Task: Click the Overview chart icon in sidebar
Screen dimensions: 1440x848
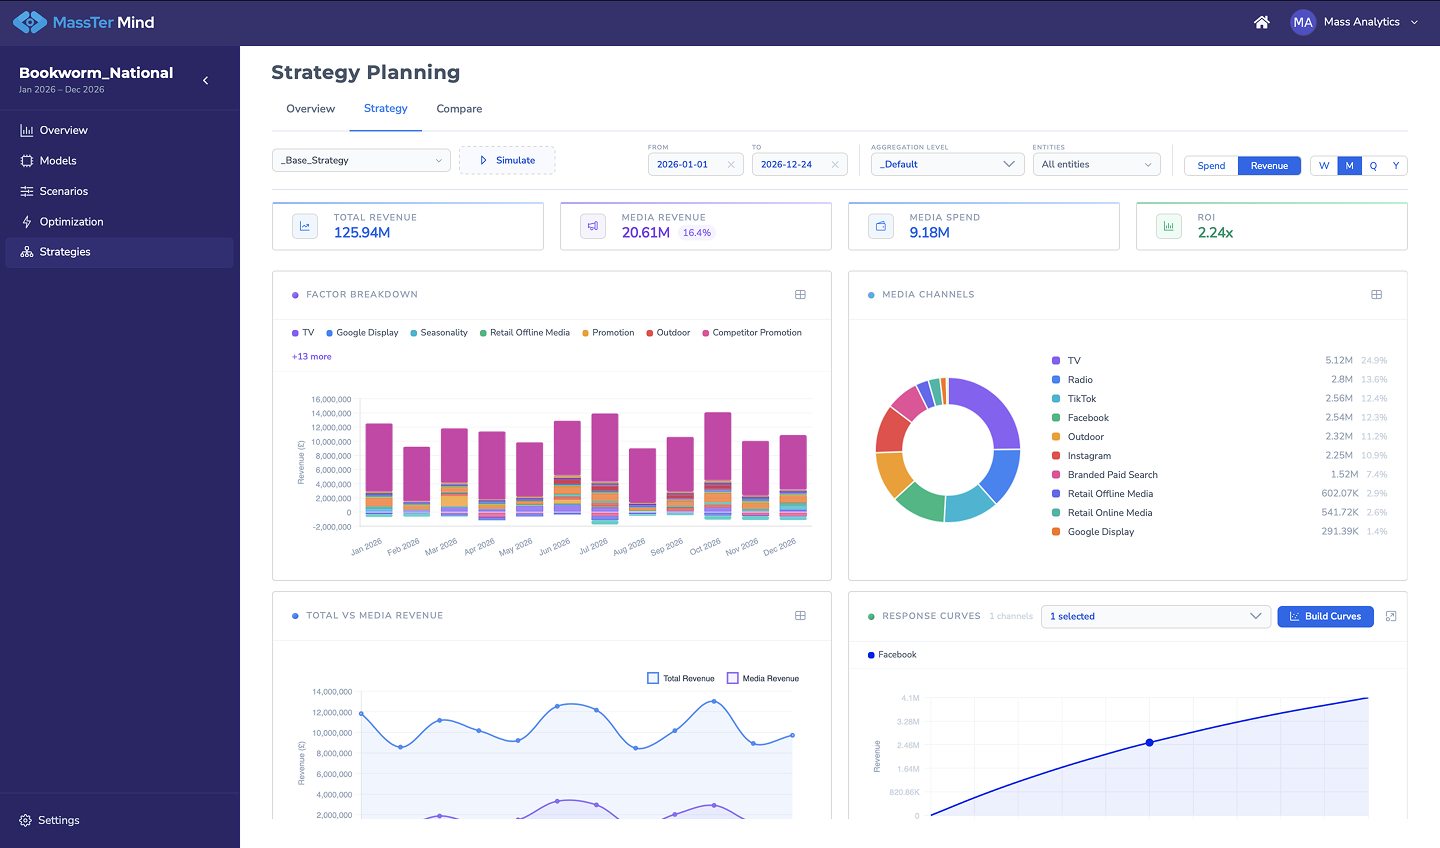Action: pos(27,130)
